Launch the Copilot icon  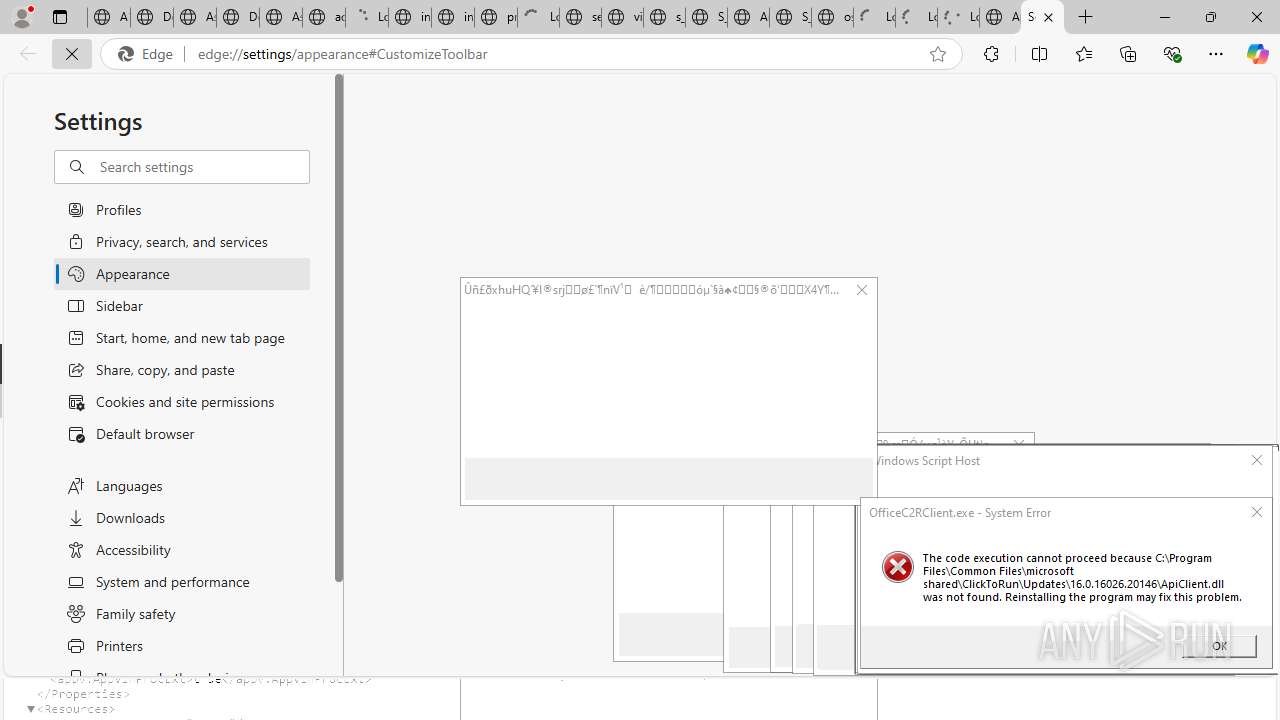click(1257, 54)
